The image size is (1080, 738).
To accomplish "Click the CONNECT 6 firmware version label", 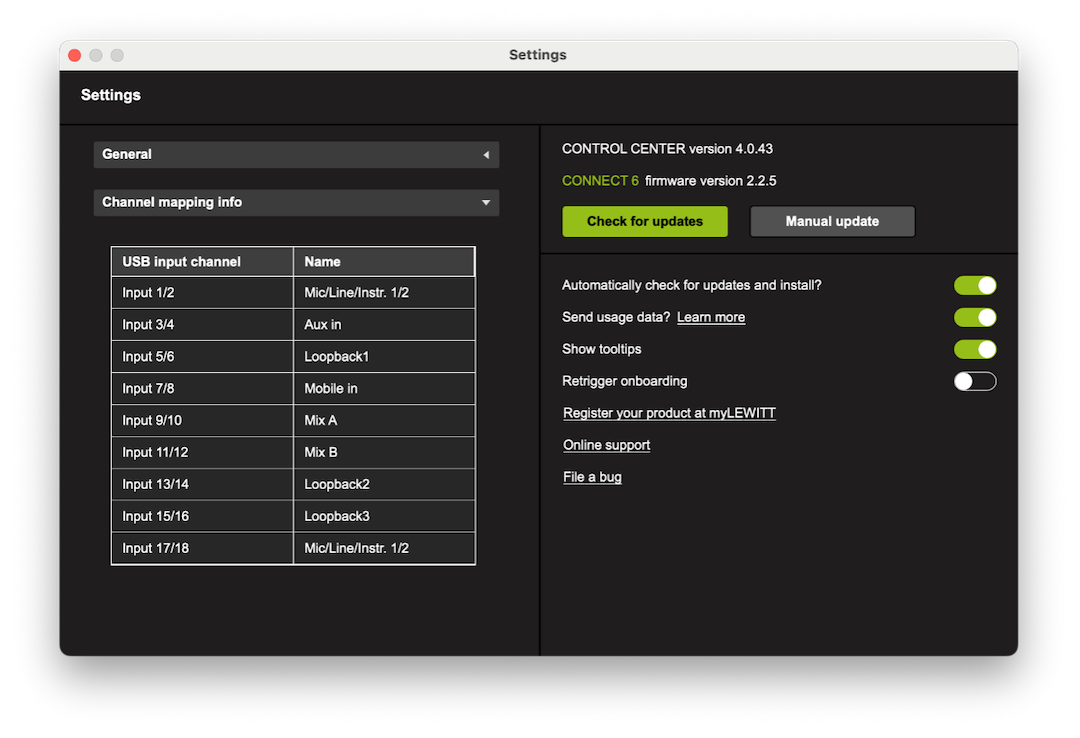I will (x=668, y=180).
